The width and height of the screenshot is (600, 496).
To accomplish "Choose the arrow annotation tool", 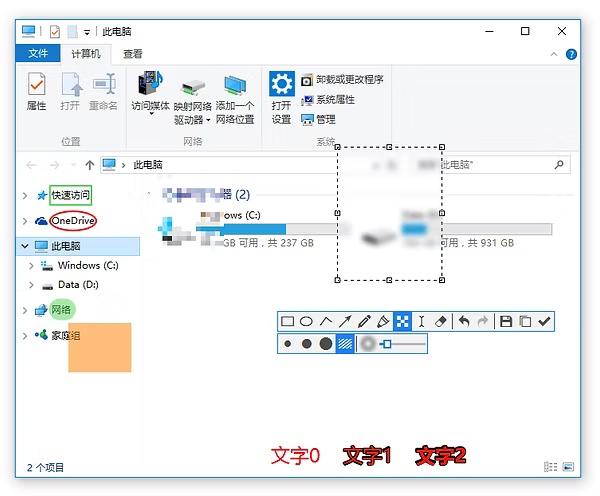I will coord(345,322).
